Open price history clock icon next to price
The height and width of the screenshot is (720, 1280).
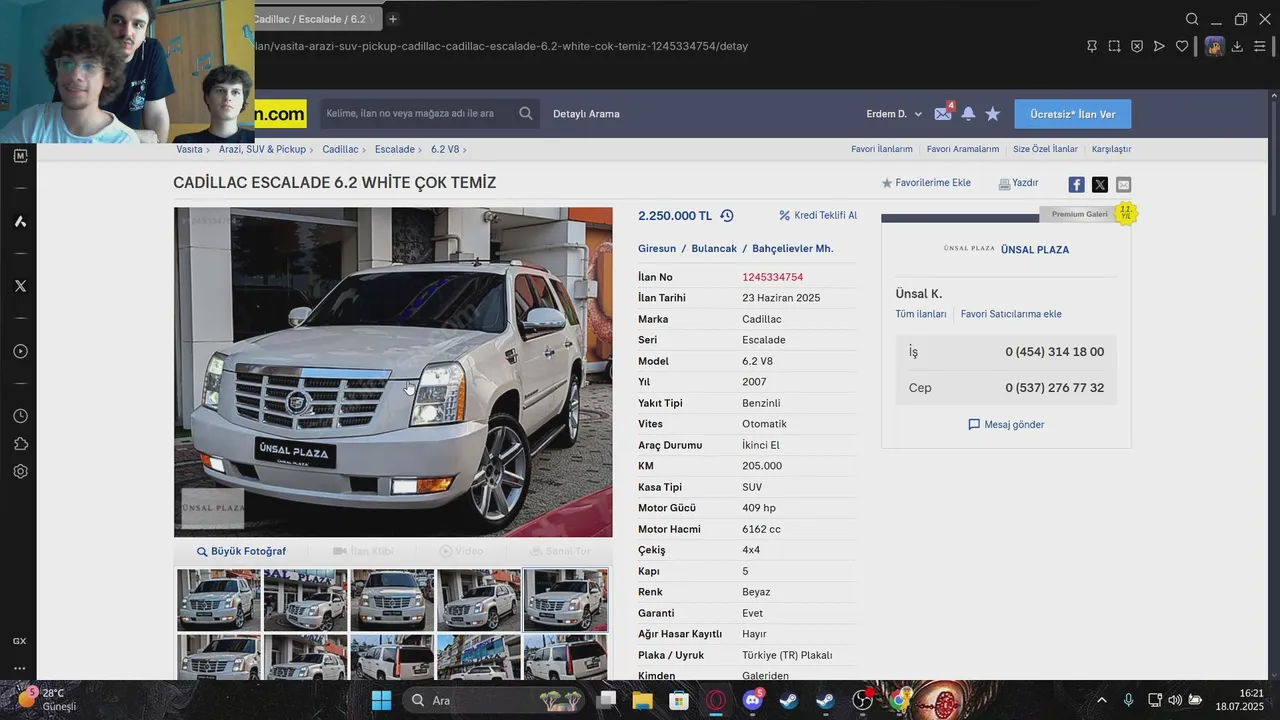tap(727, 216)
